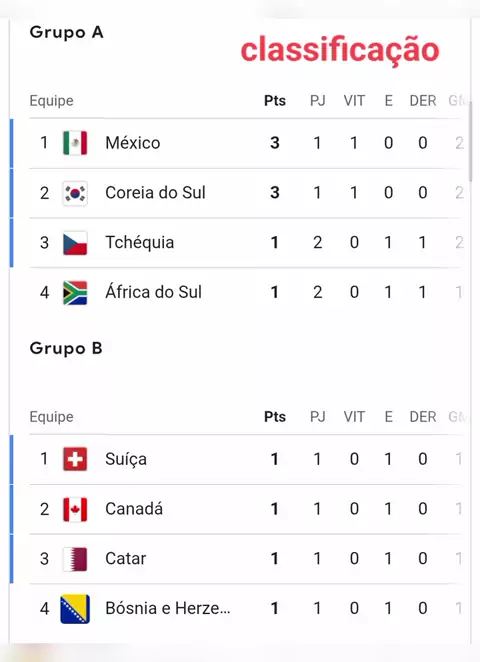Screen dimensions: 480x662
Task: Click the Catar flag icon
Action: tap(75, 559)
